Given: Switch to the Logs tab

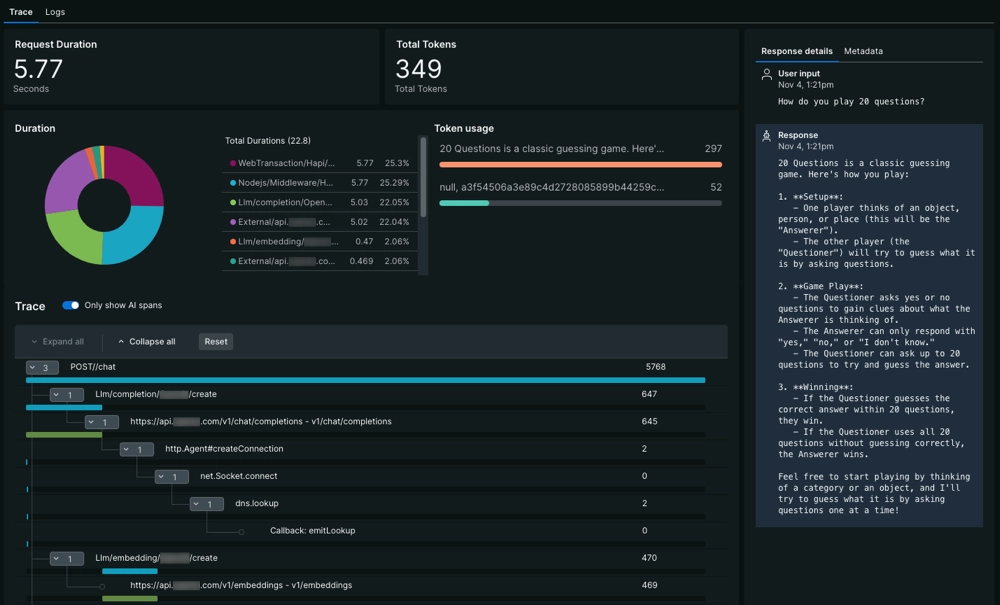Looking at the screenshot, I should 55,12.
